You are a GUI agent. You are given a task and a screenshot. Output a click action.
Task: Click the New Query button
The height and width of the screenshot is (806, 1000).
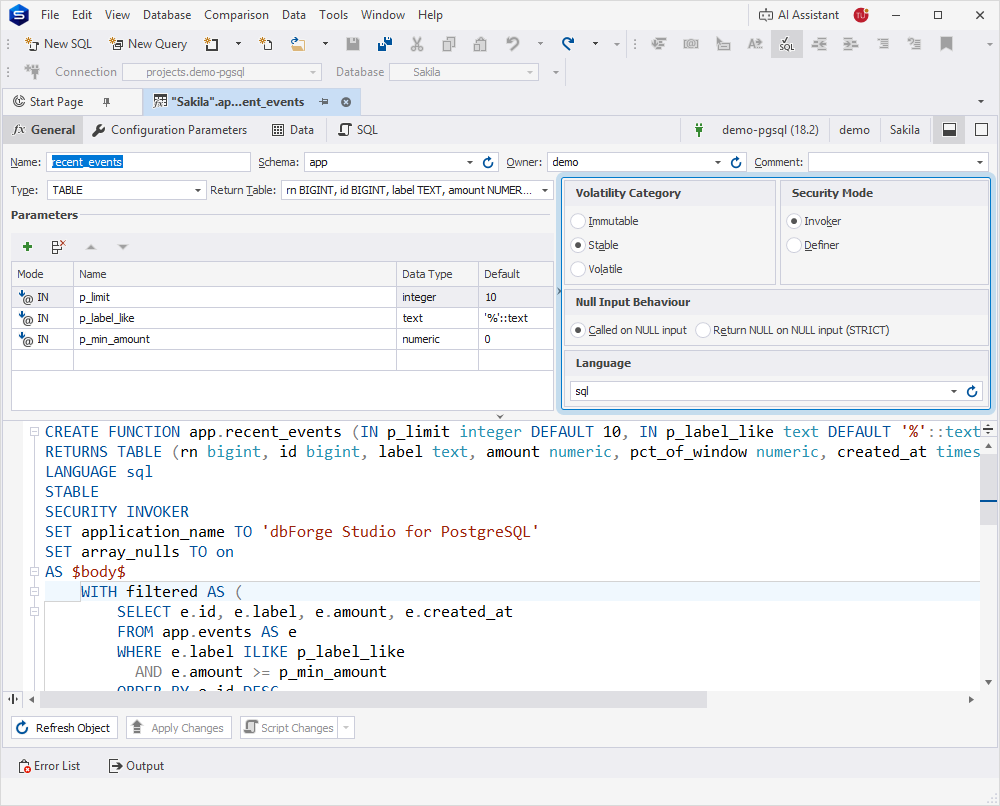click(148, 44)
